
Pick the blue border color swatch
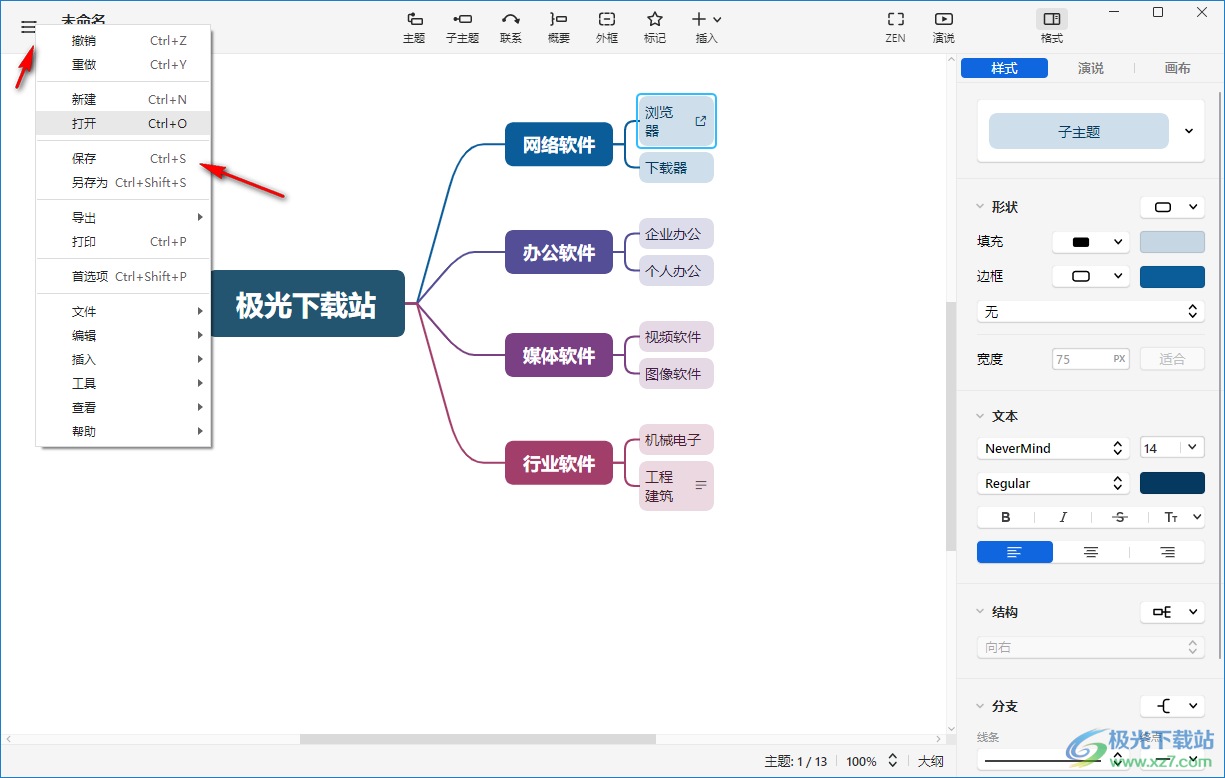click(1172, 277)
